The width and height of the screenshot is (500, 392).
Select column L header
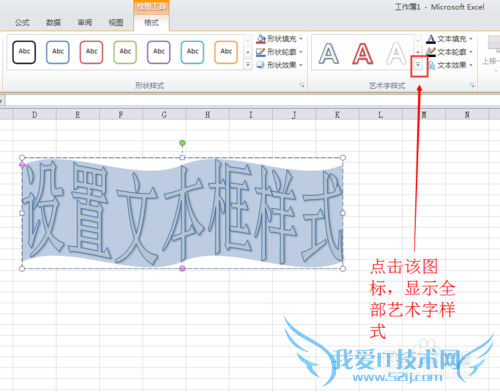point(381,115)
